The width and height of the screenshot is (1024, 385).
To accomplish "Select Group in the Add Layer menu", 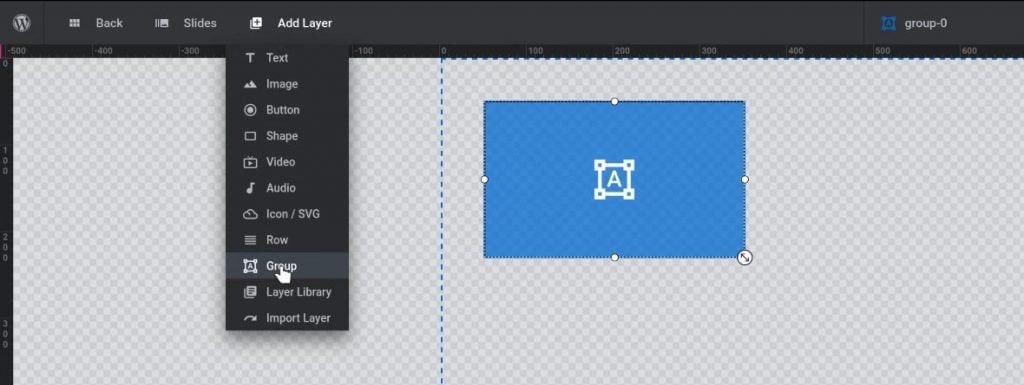I will pyautogui.click(x=287, y=266).
